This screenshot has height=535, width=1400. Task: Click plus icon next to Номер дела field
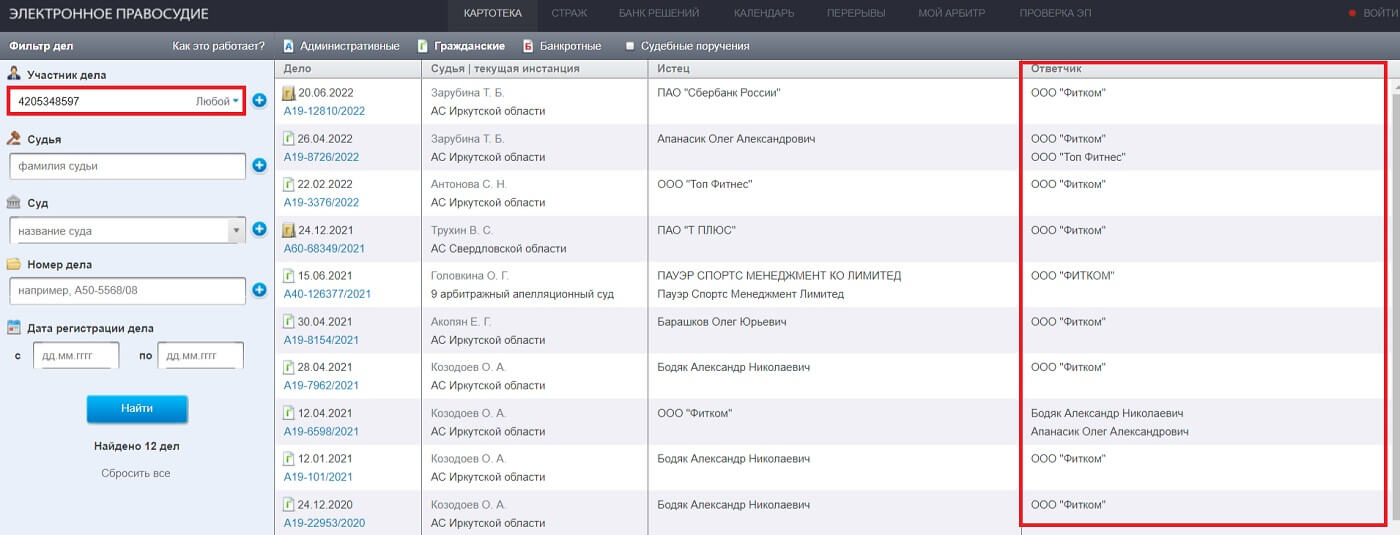(259, 290)
